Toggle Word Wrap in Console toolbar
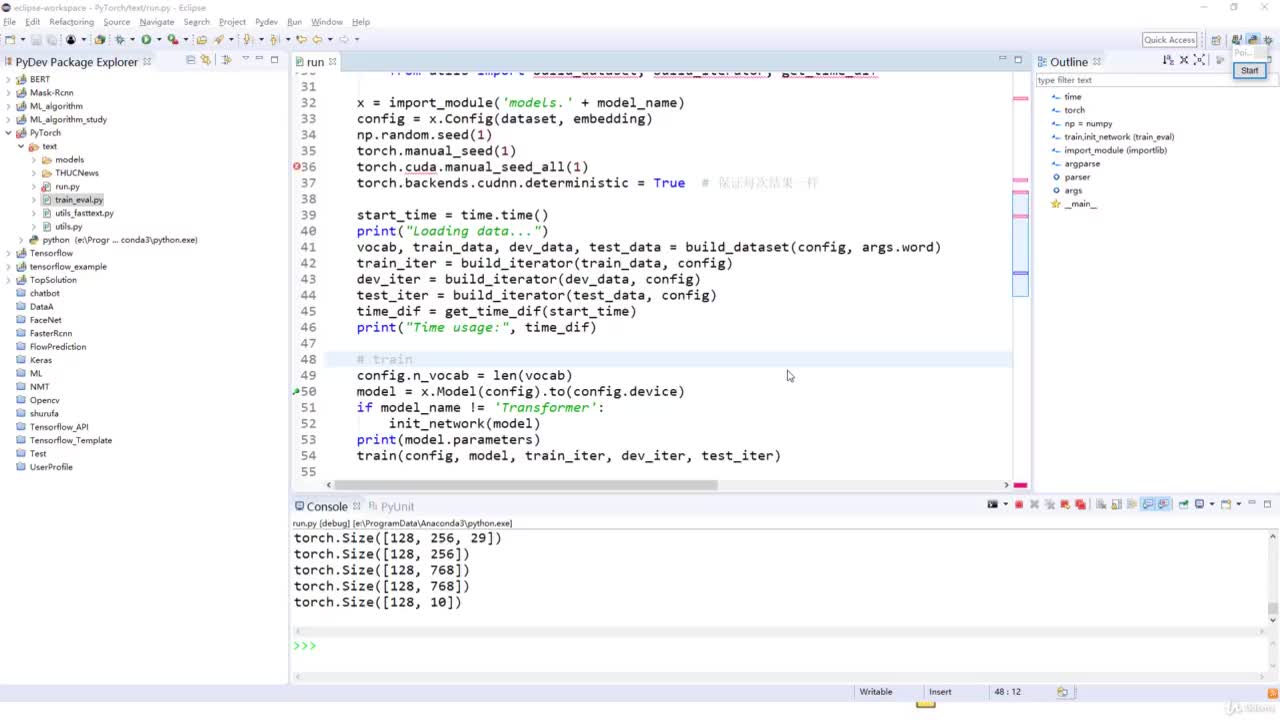The height and width of the screenshot is (722, 1280). pos(1132,504)
